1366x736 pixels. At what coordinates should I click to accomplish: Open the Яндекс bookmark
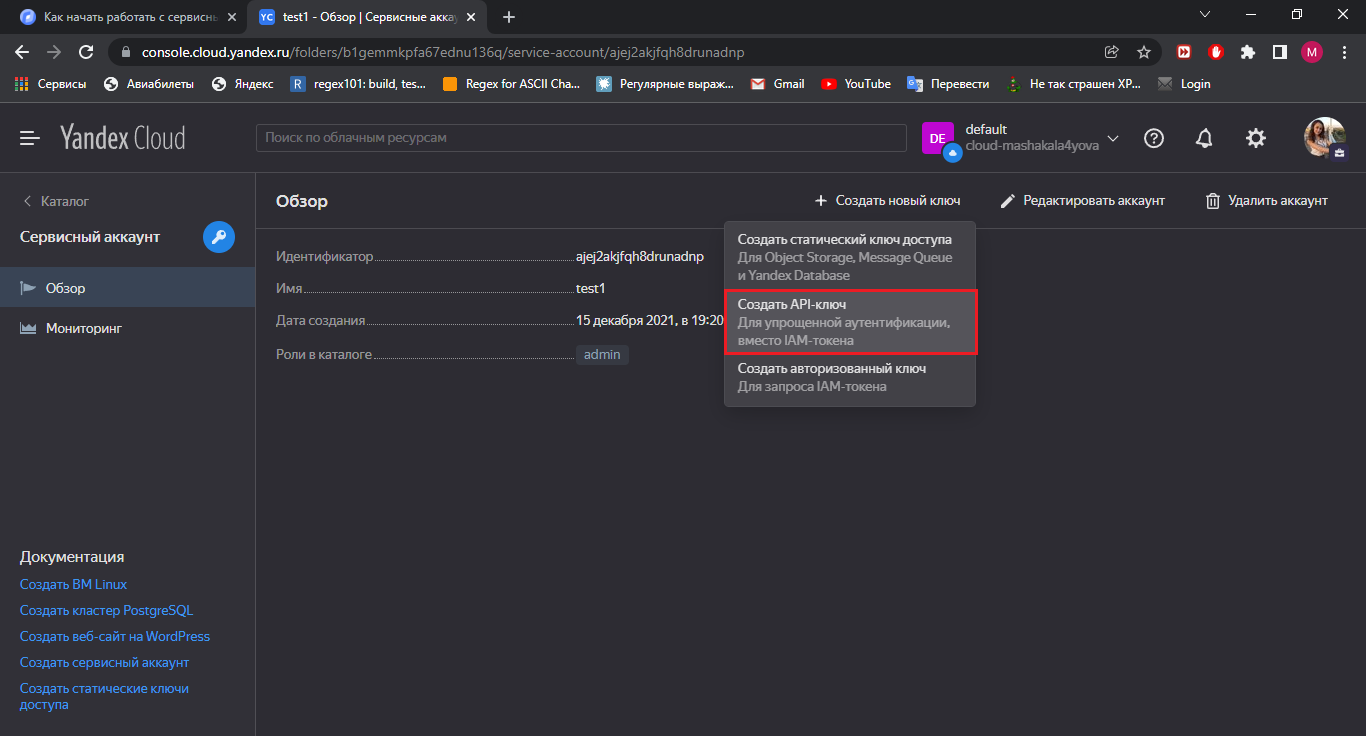point(243,84)
